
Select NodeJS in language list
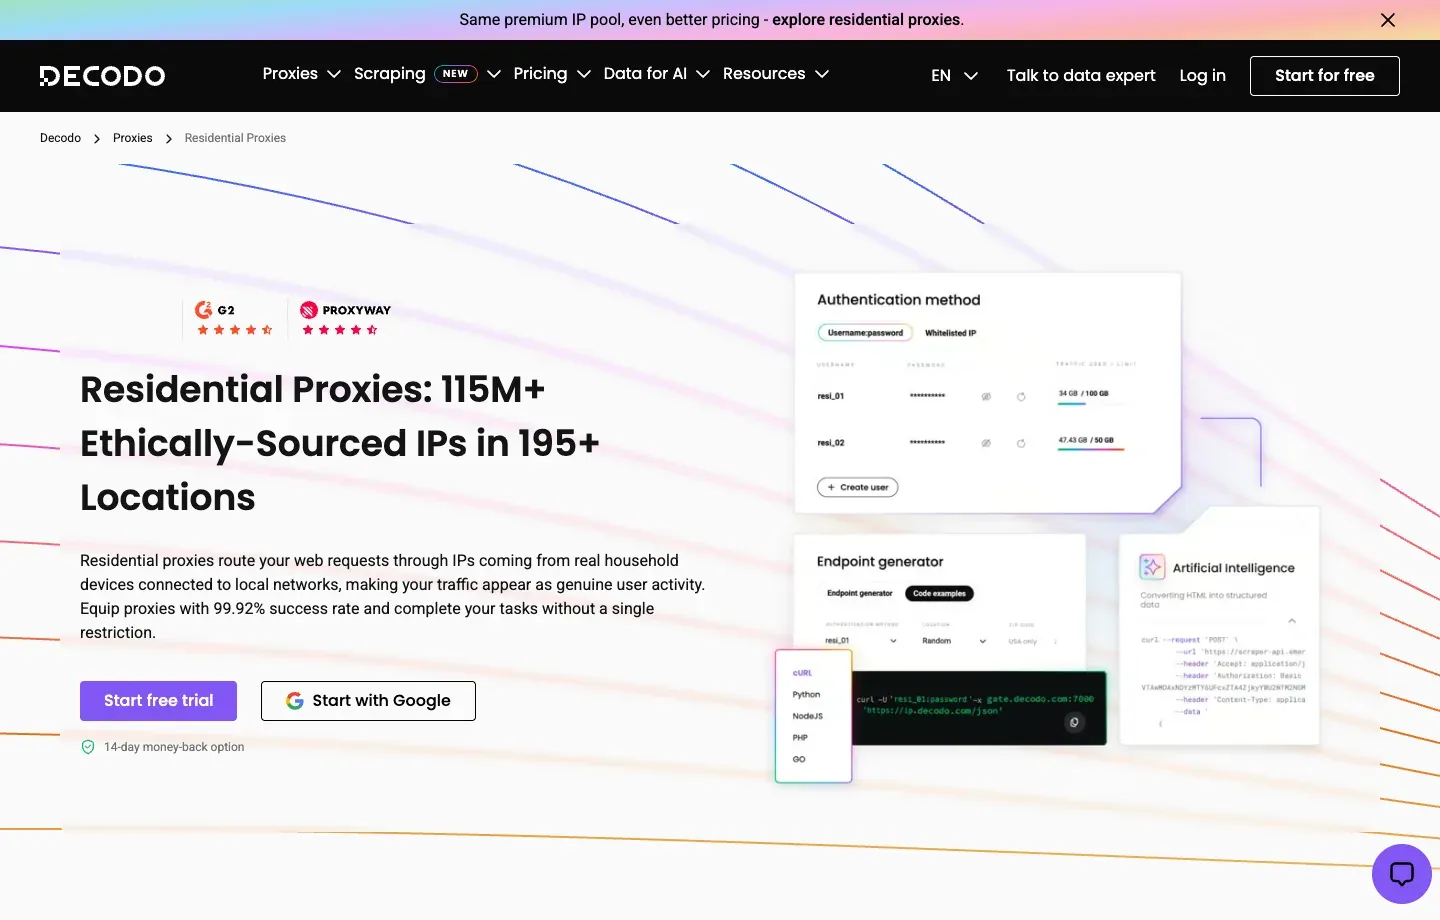(807, 716)
